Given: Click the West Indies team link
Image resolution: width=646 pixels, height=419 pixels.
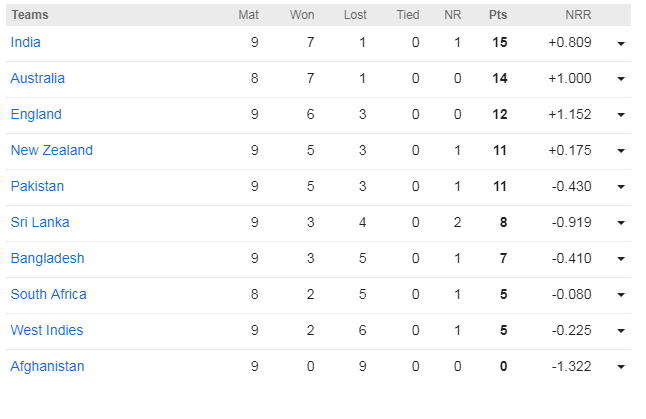Looking at the screenshot, I should pos(47,330).
